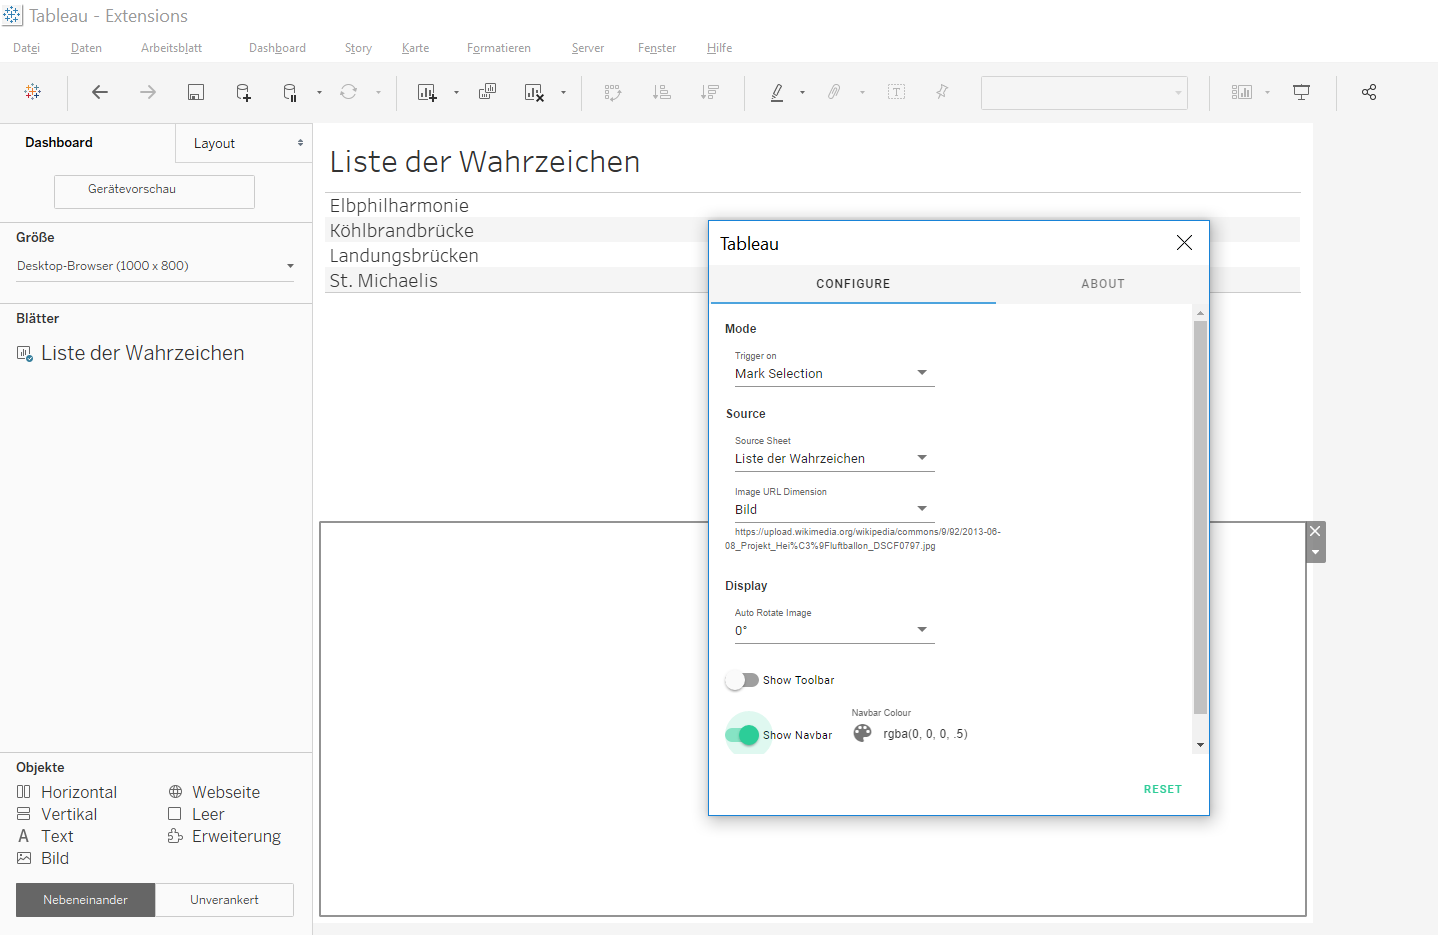Click the Webseite object

[214, 792]
